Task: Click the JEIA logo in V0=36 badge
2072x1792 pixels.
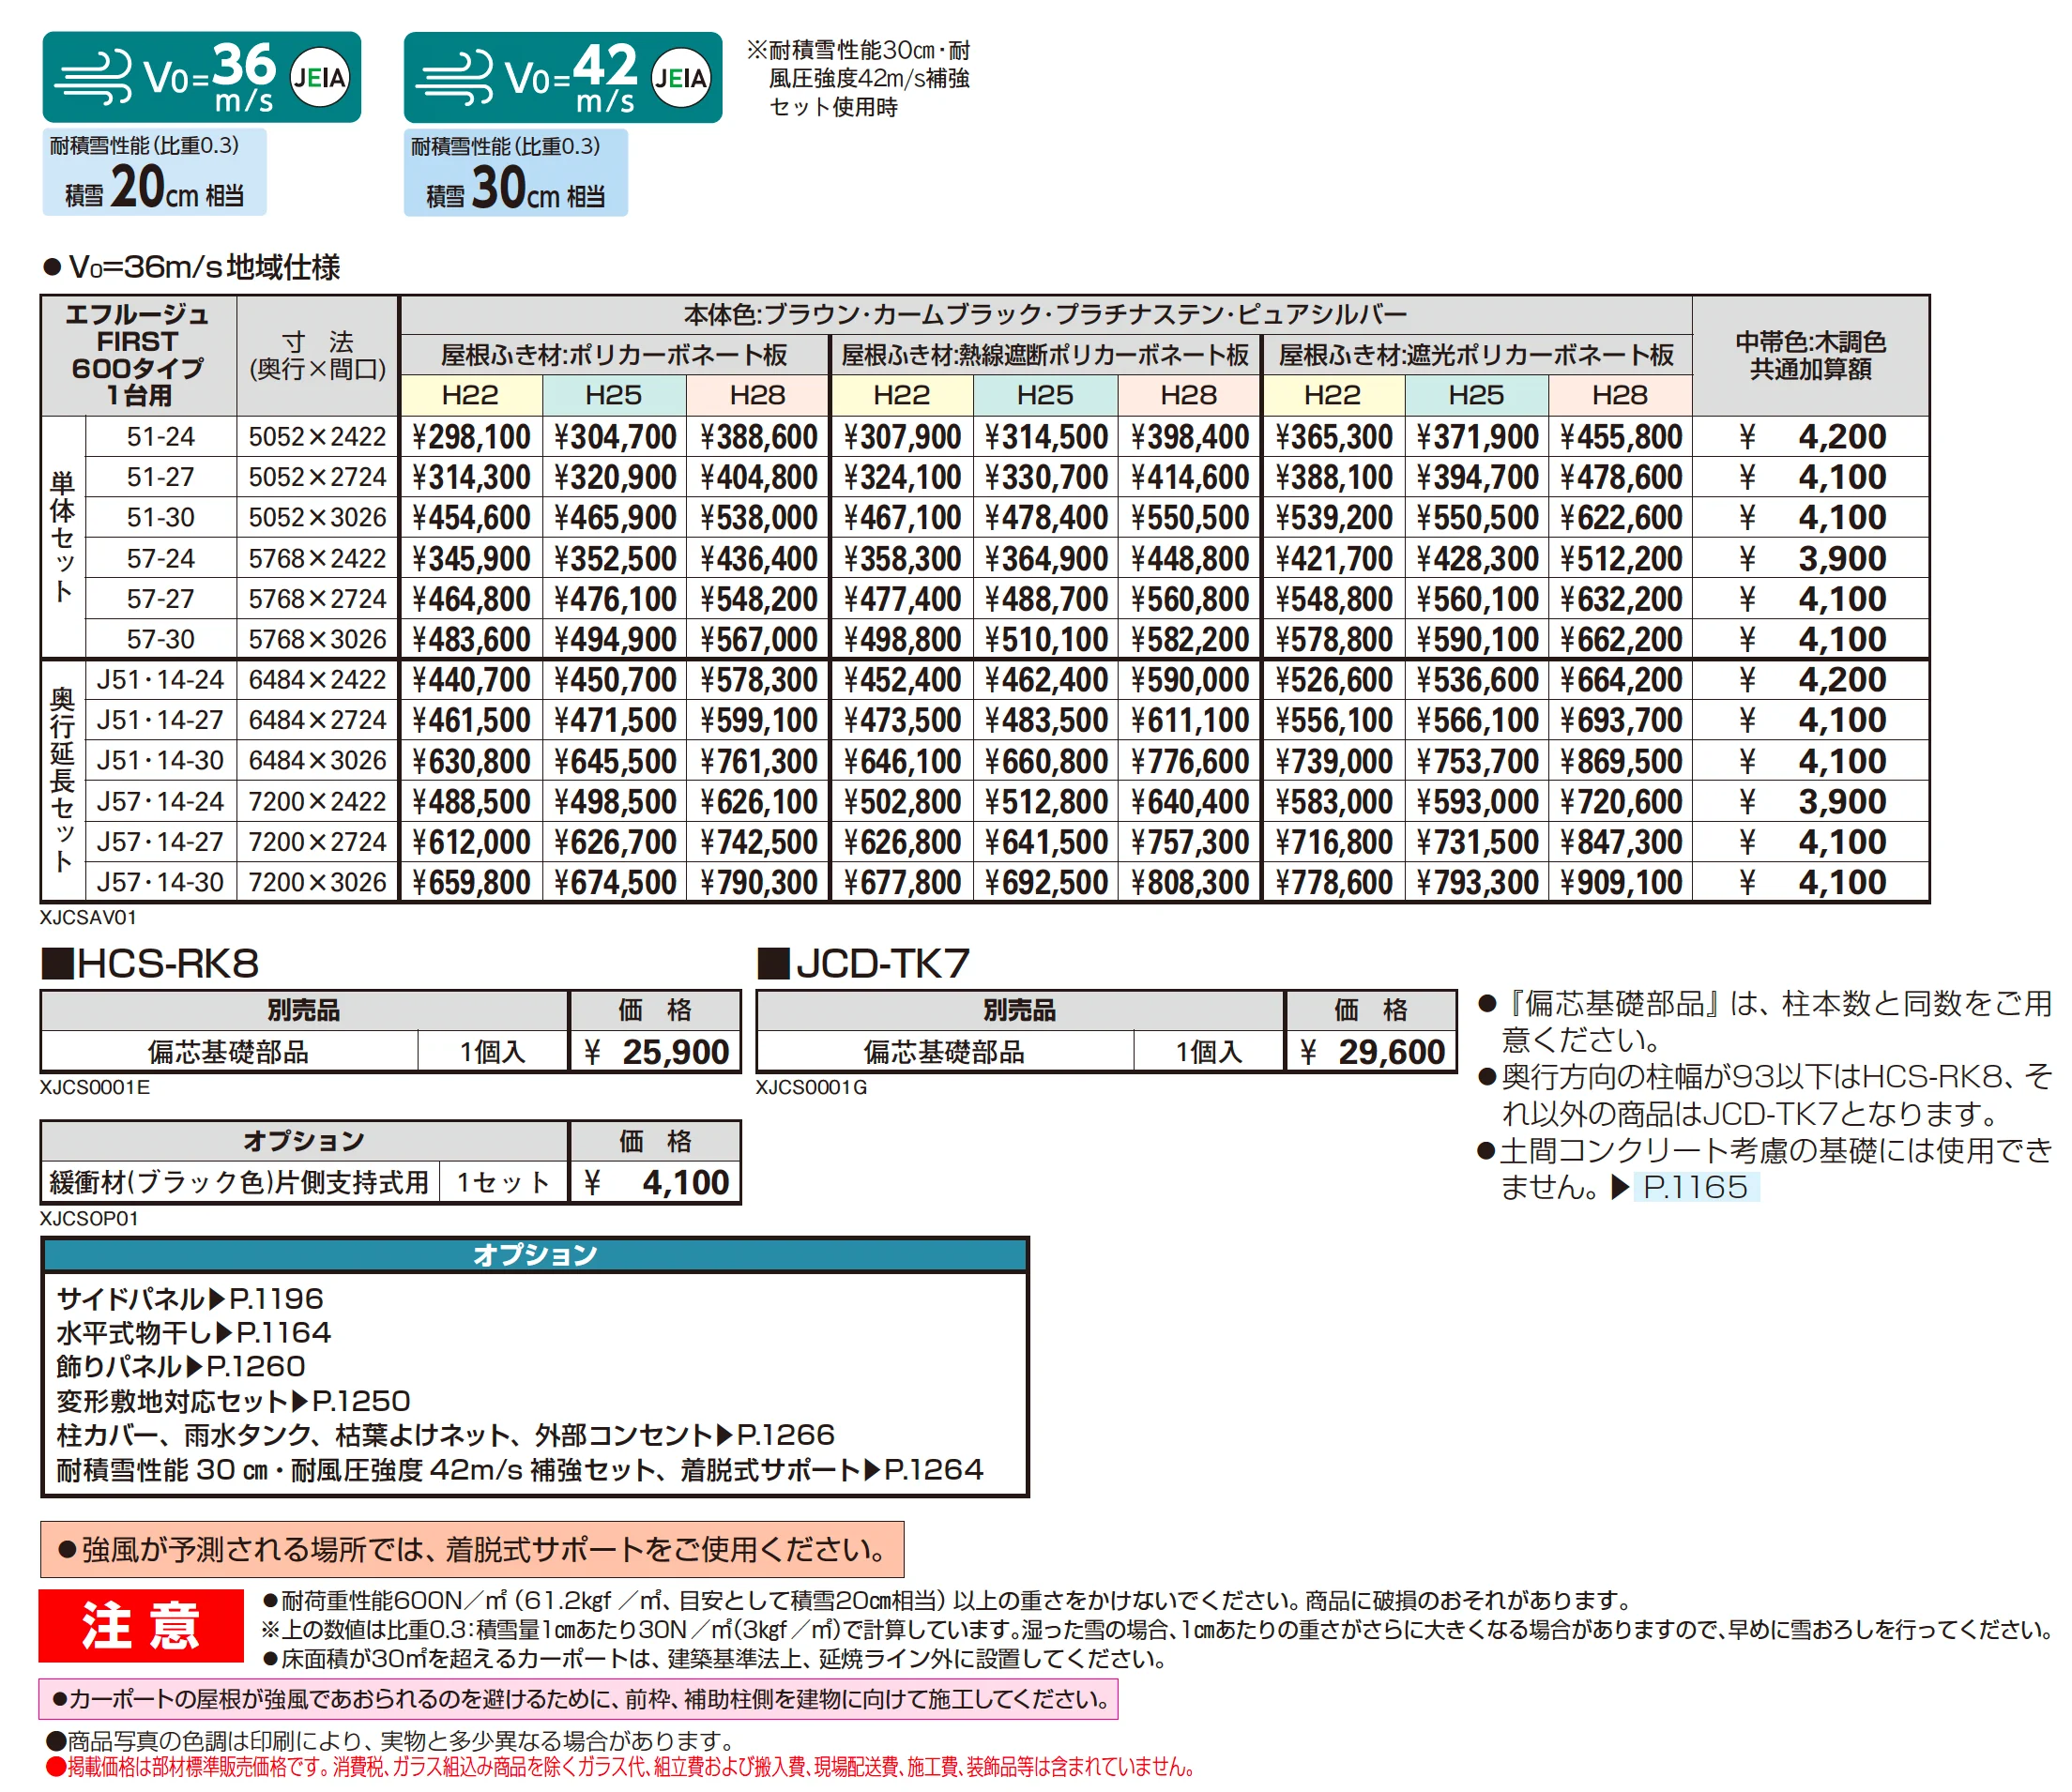Action: 320,77
